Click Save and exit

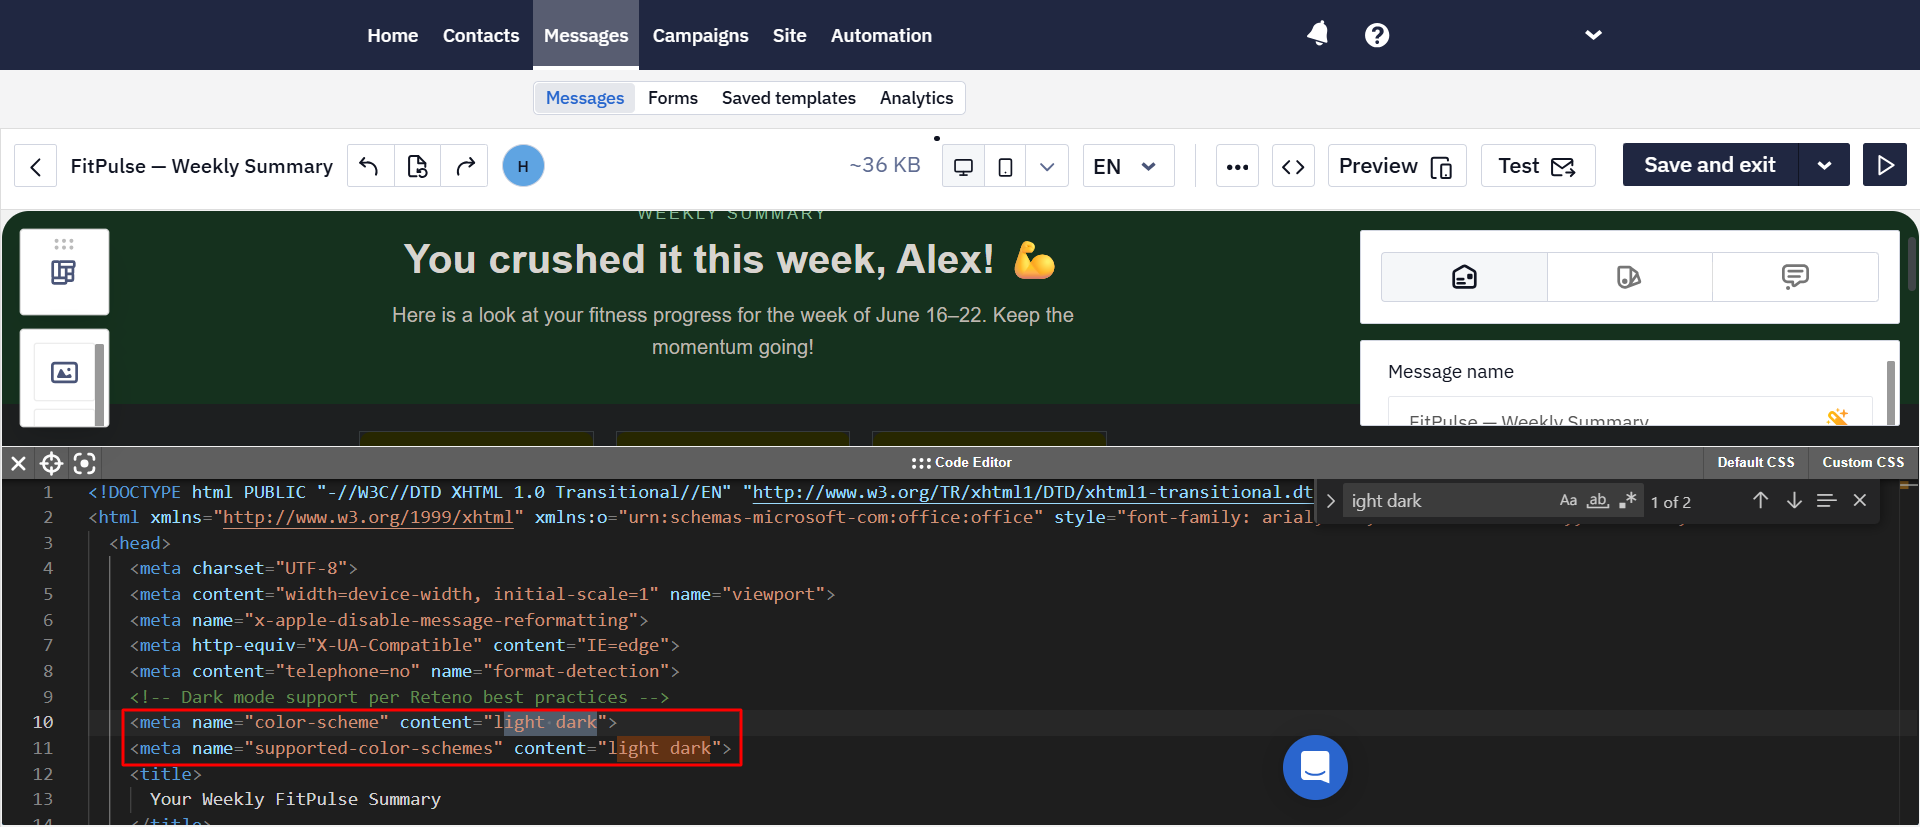coord(1710,165)
